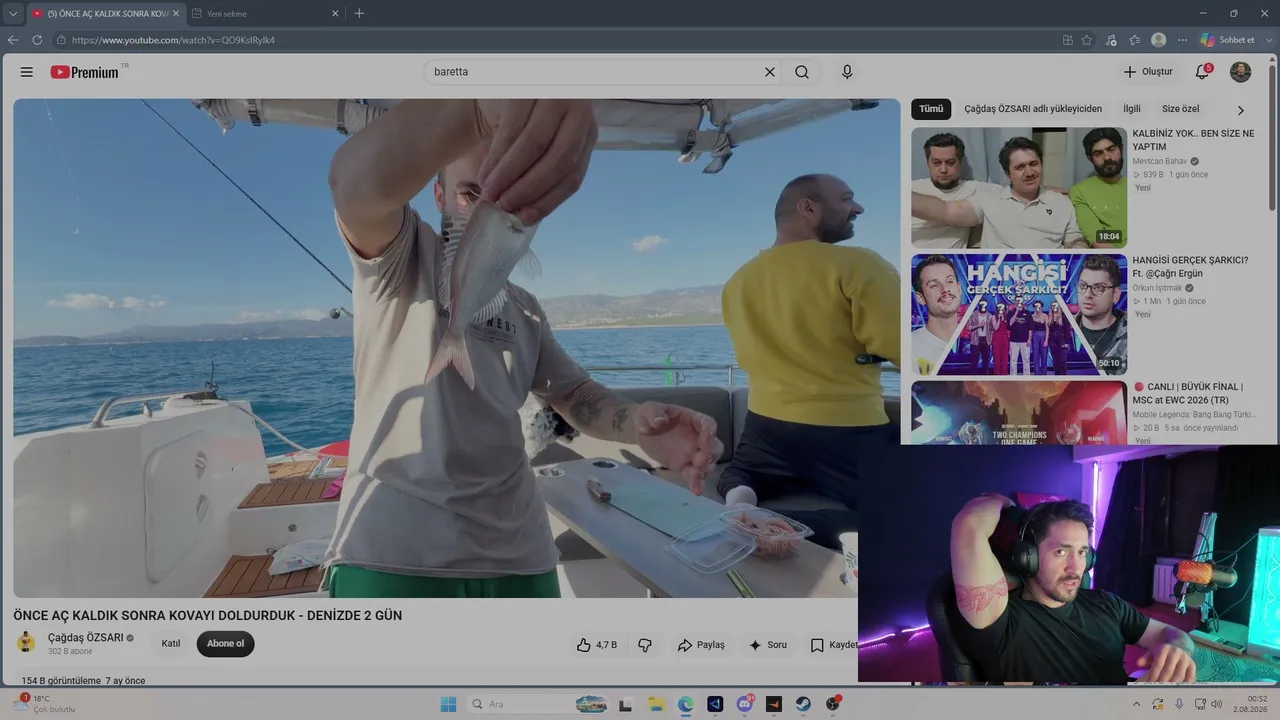Open the YouTube account avatar menu
The image size is (1280, 720).
(x=1240, y=72)
